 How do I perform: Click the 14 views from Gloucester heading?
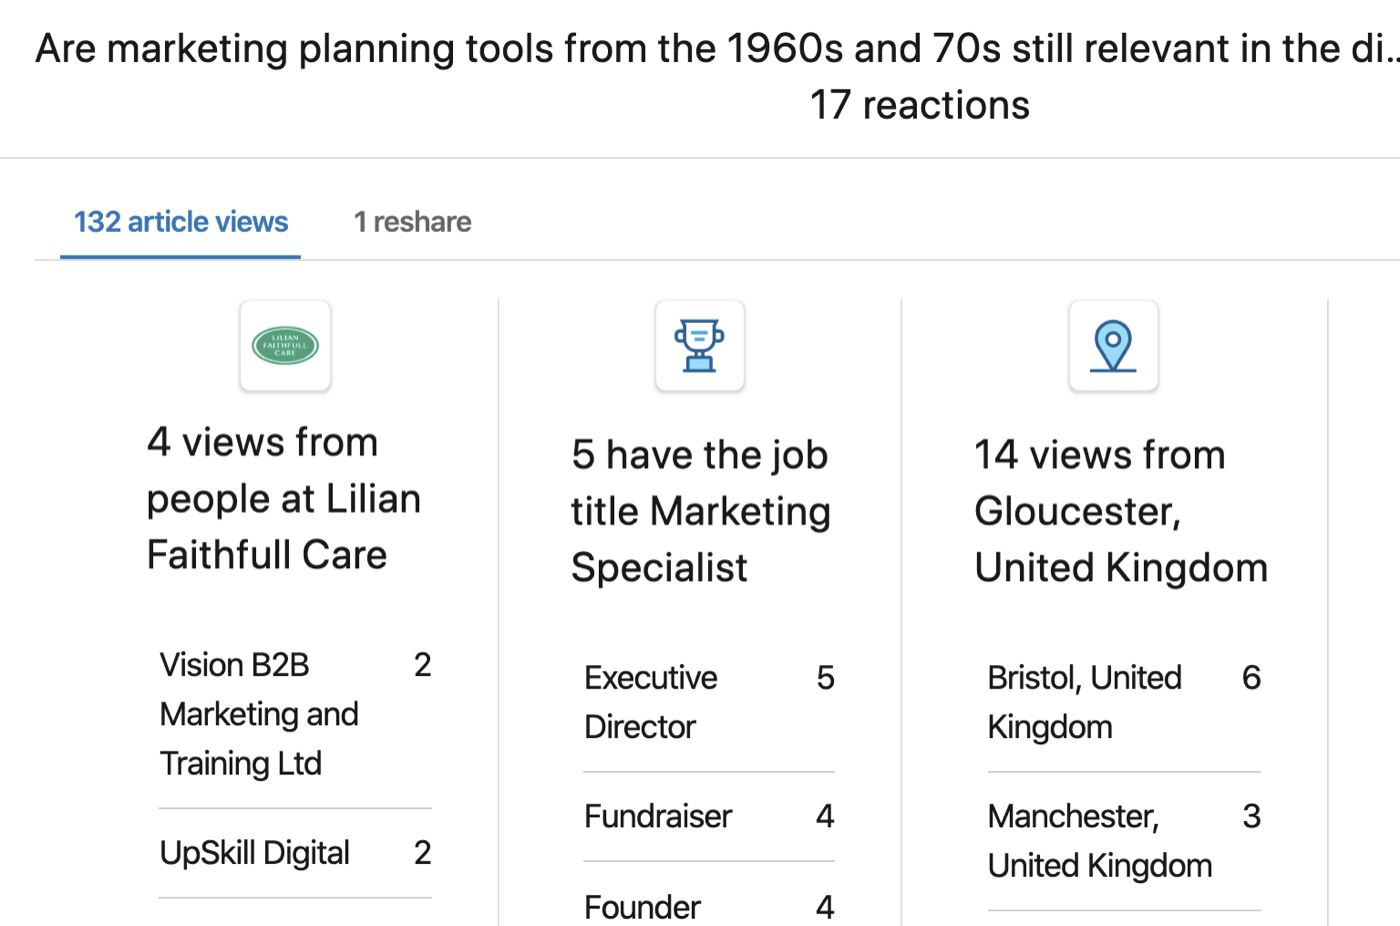(1121, 511)
